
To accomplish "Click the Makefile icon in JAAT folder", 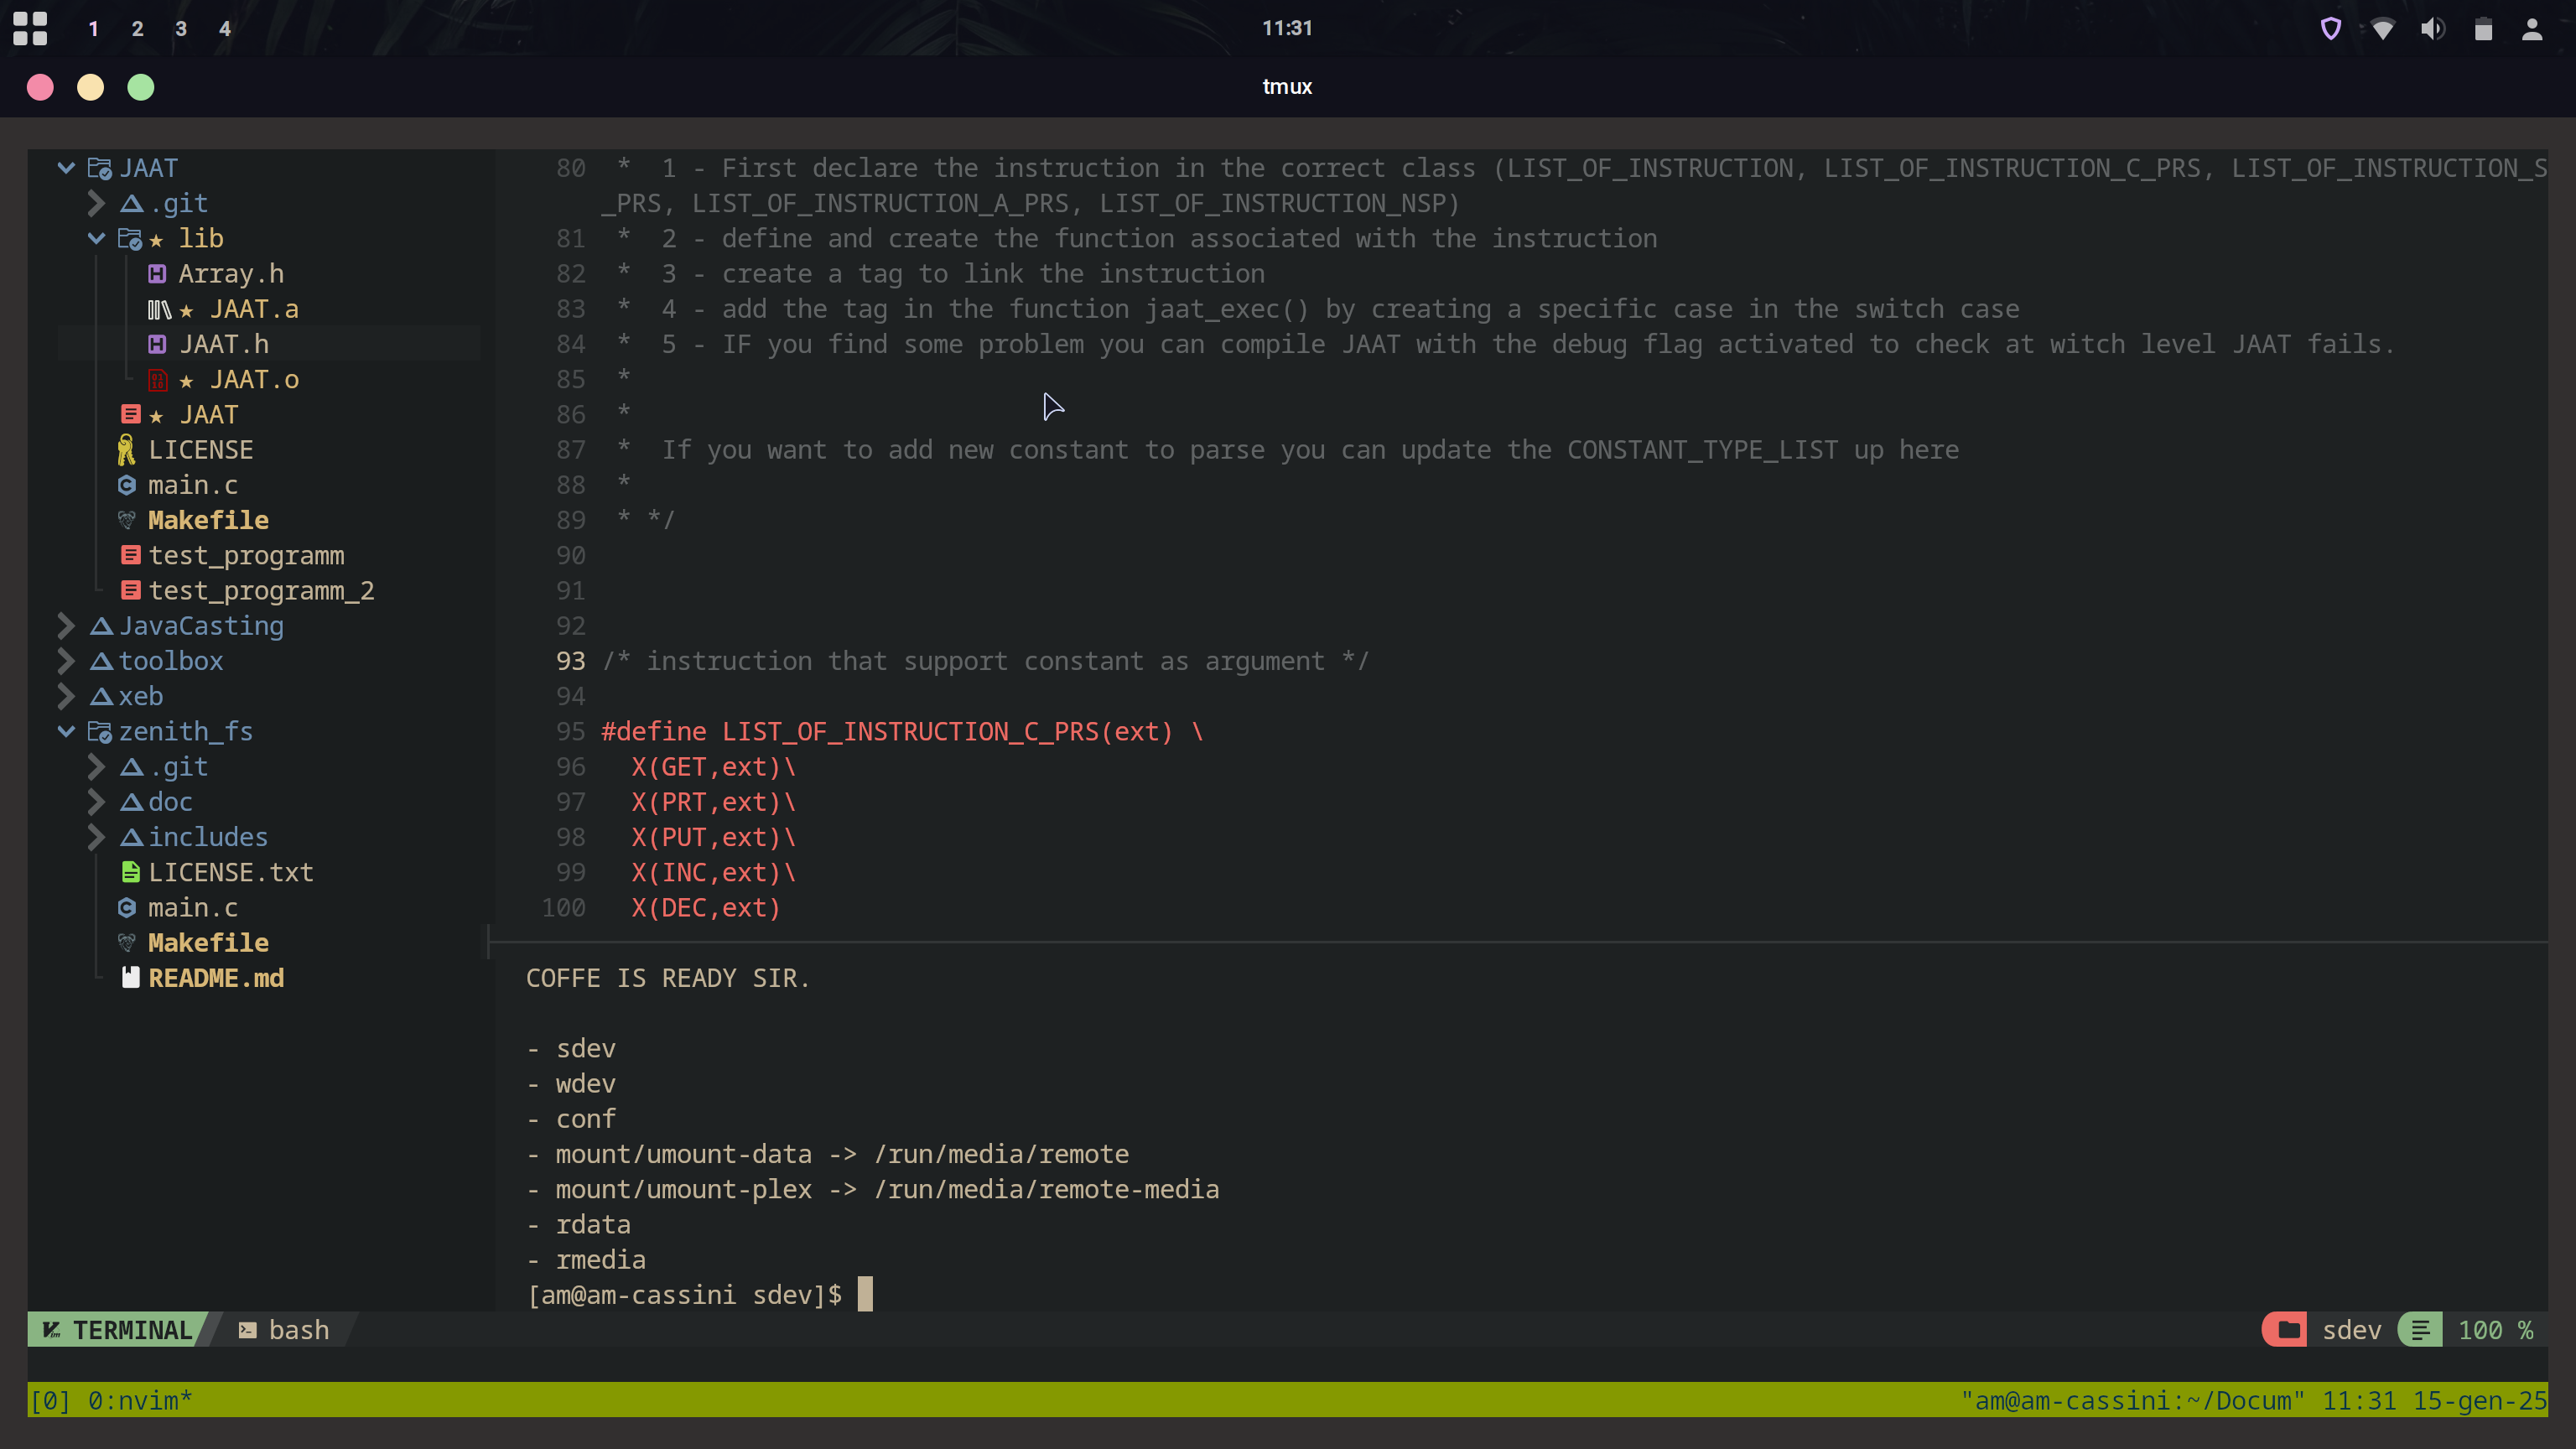I will pos(127,520).
